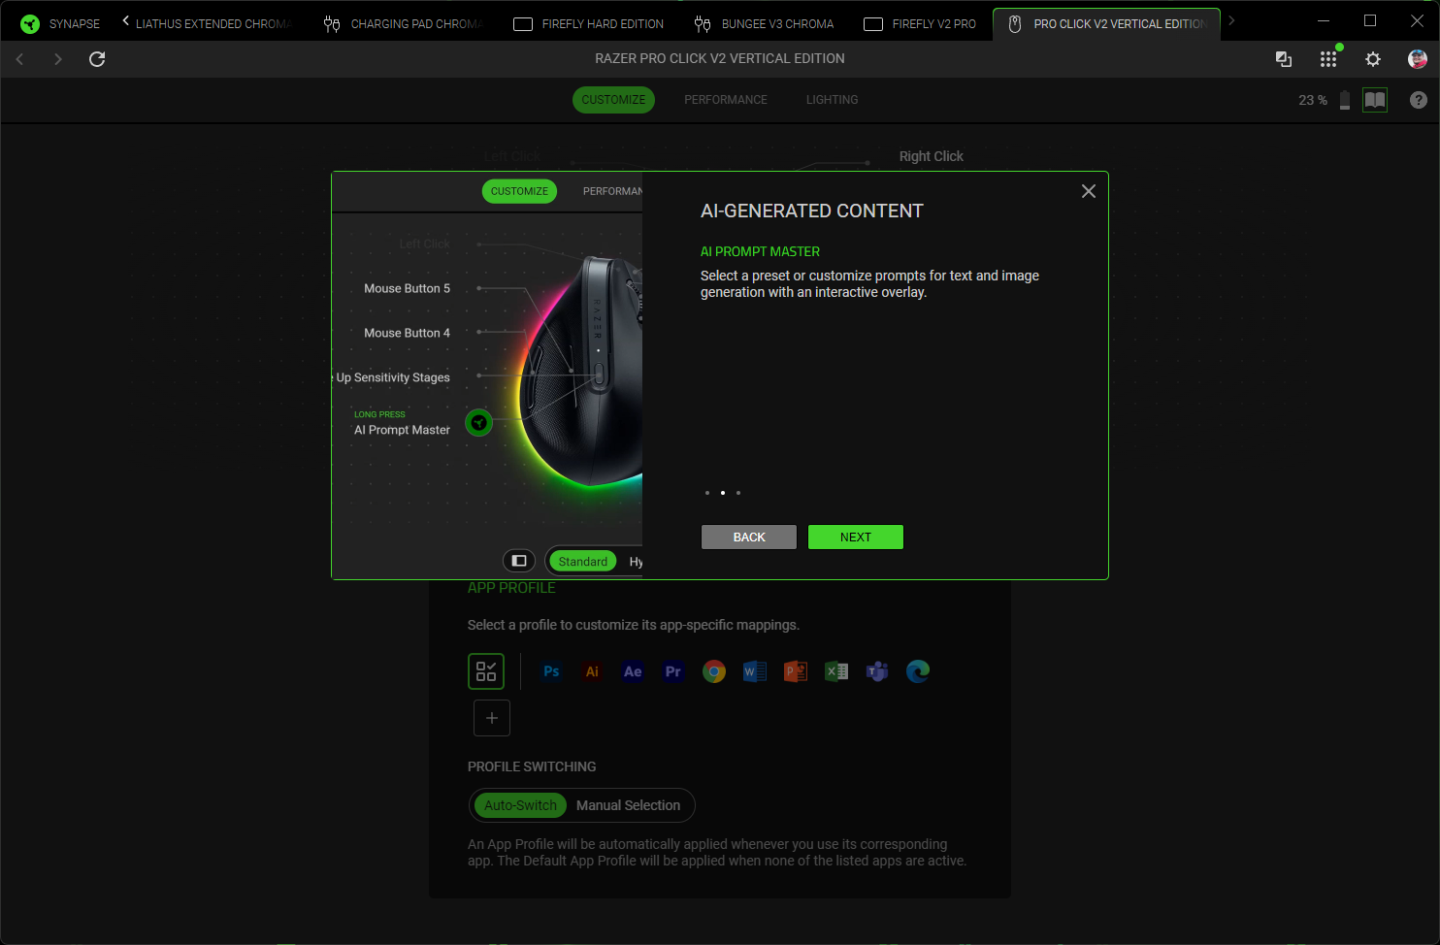Show more device tabs with right chevron
The image size is (1440, 945).
(1232, 20)
